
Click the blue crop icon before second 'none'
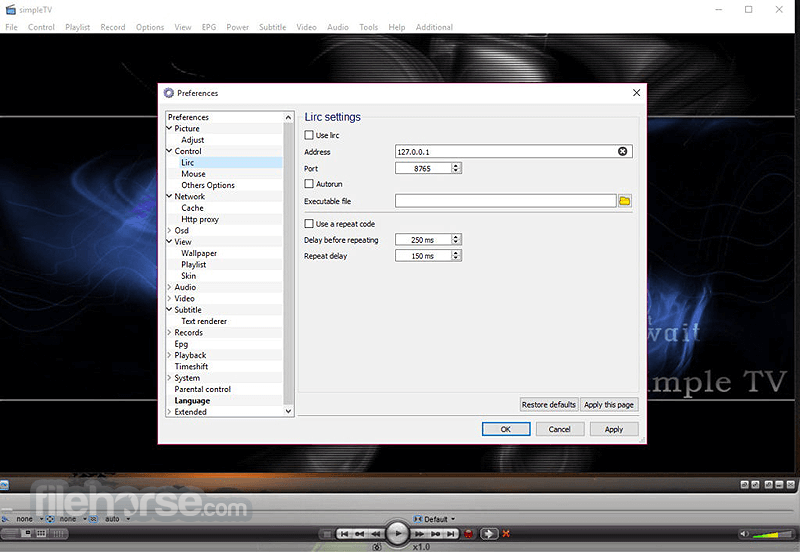point(50,519)
